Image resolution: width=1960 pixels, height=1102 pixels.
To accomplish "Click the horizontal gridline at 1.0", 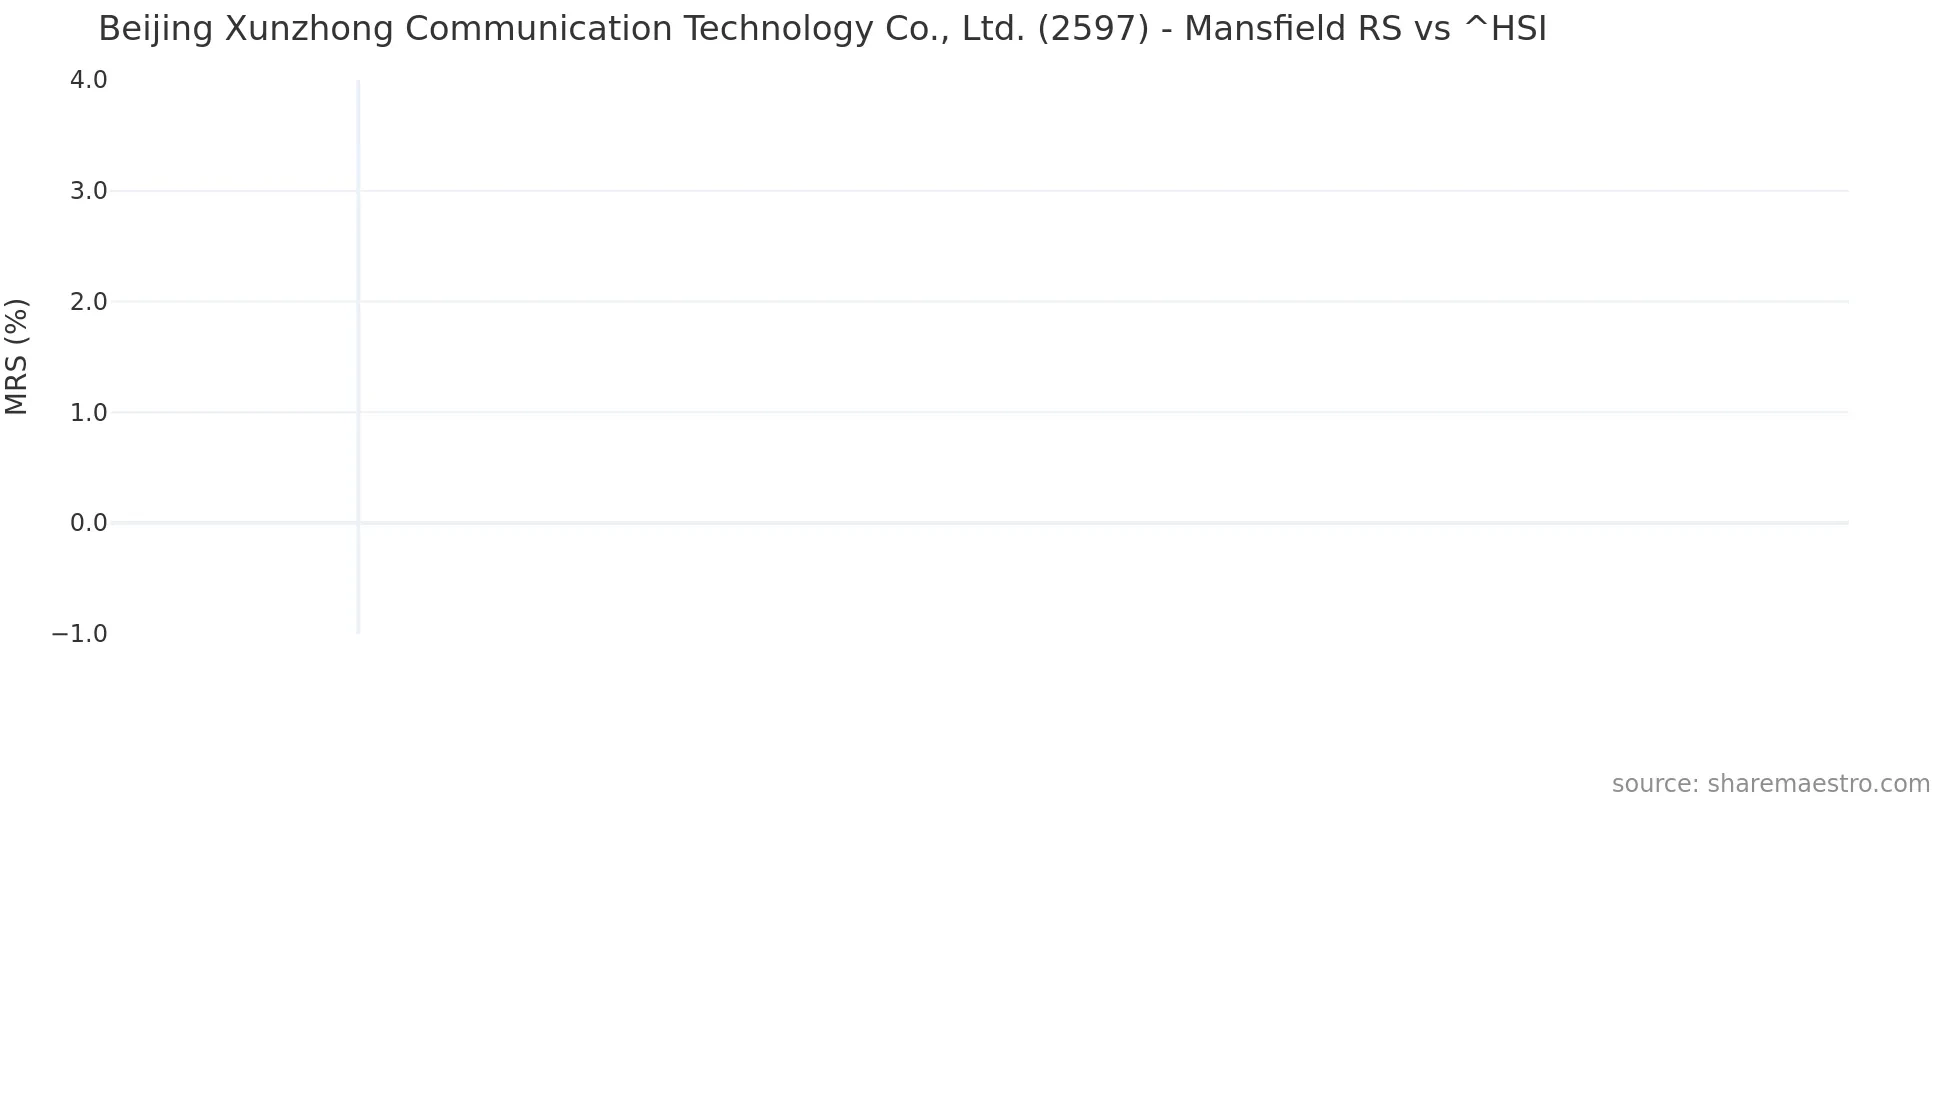I will 1000,412.
